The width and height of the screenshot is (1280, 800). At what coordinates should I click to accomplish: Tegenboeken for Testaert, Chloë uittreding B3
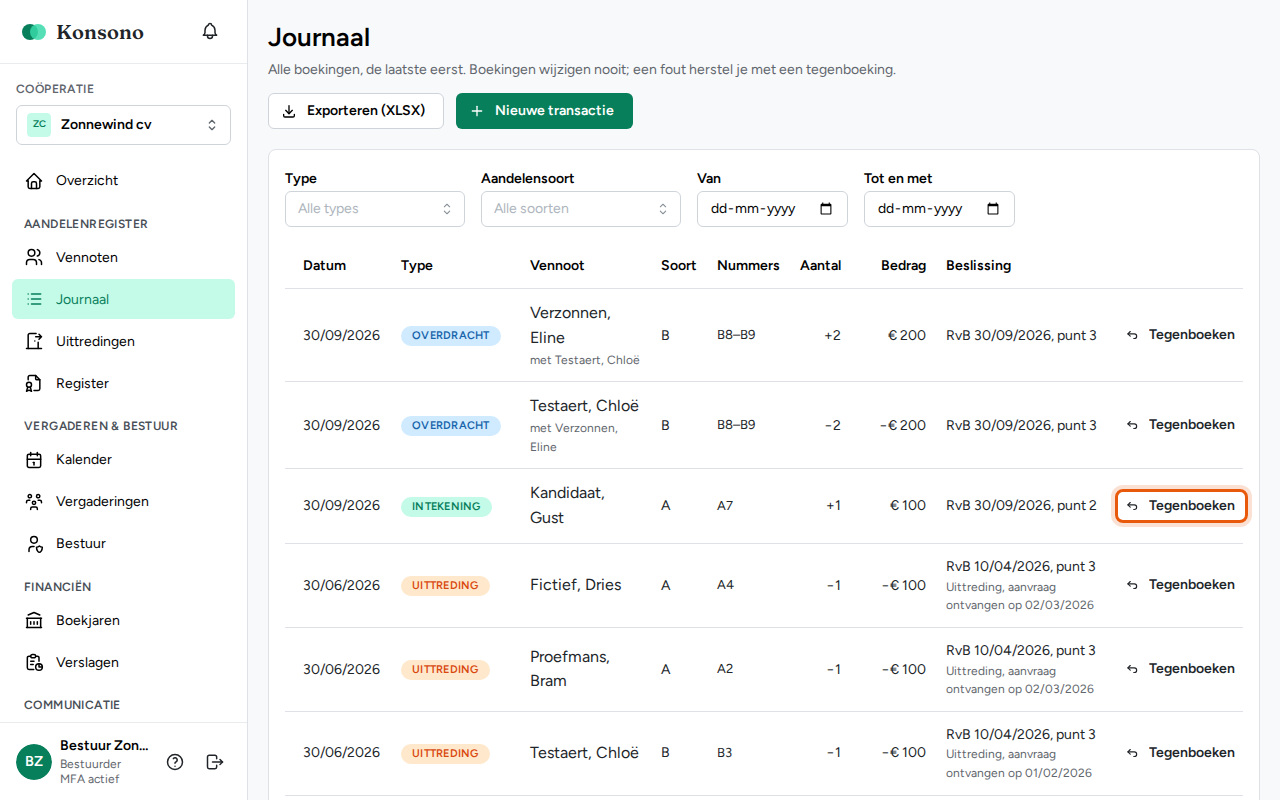point(1181,753)
